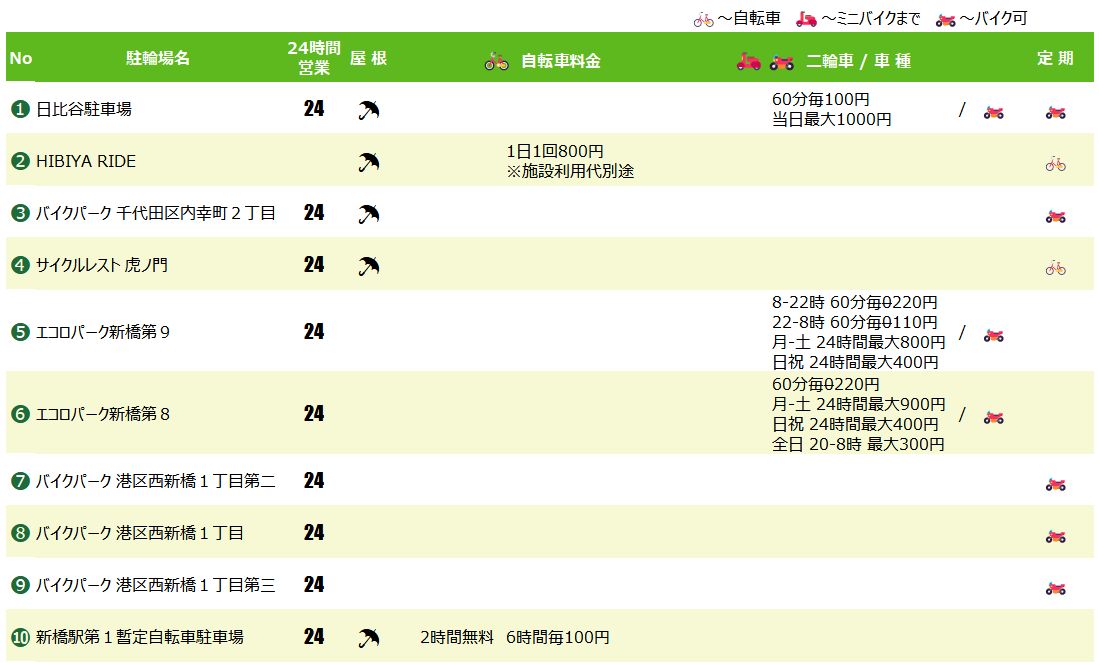Click the 定期 column header
Screen dimensions: 1099x663
click(x=1055, y=58)
